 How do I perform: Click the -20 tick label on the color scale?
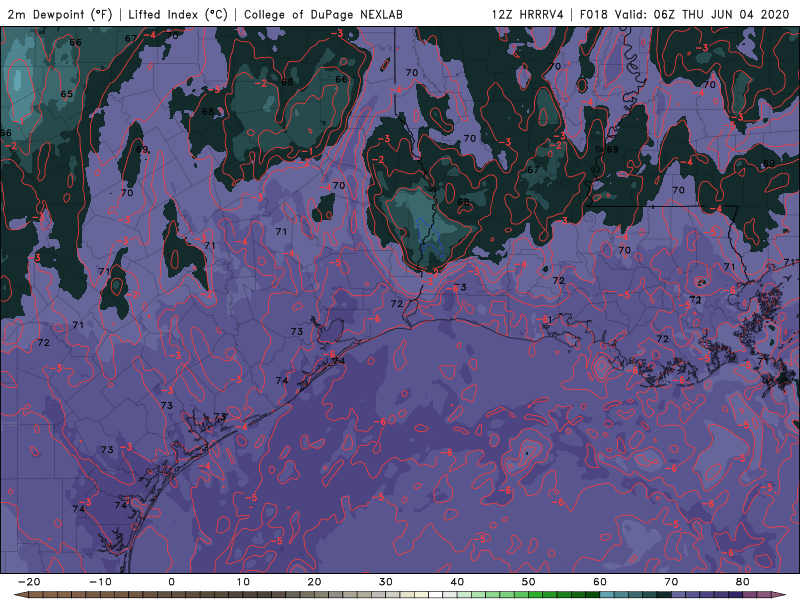(29, 582)
